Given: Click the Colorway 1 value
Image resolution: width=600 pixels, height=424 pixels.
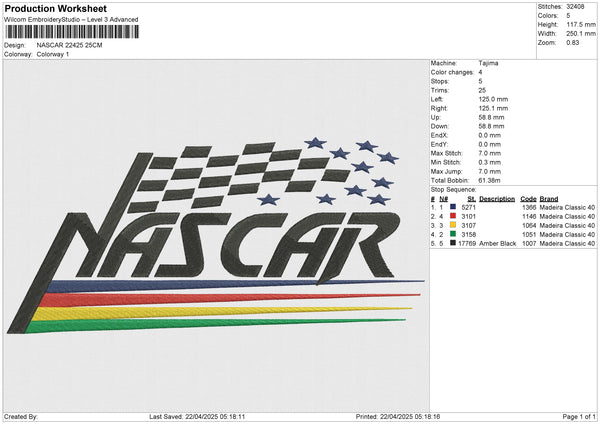Looking at the screenshot, I should (x=55, y=54).
